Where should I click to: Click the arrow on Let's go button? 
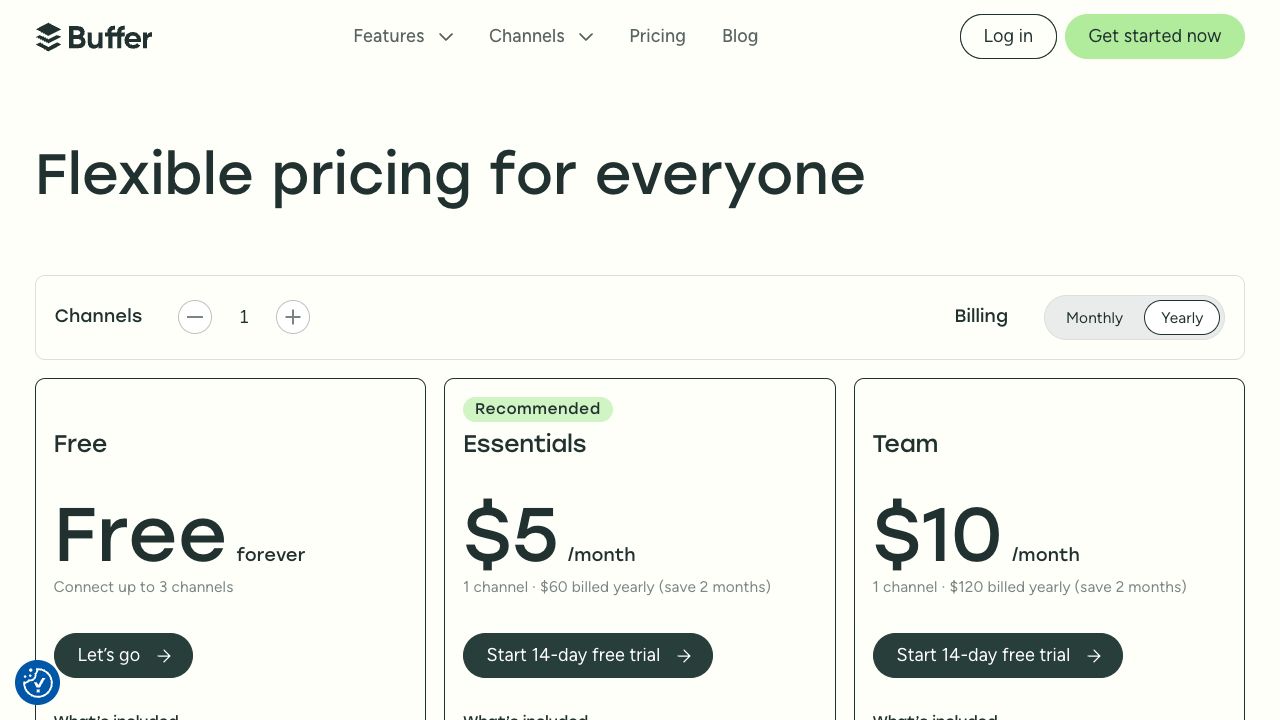coord(164,656)
